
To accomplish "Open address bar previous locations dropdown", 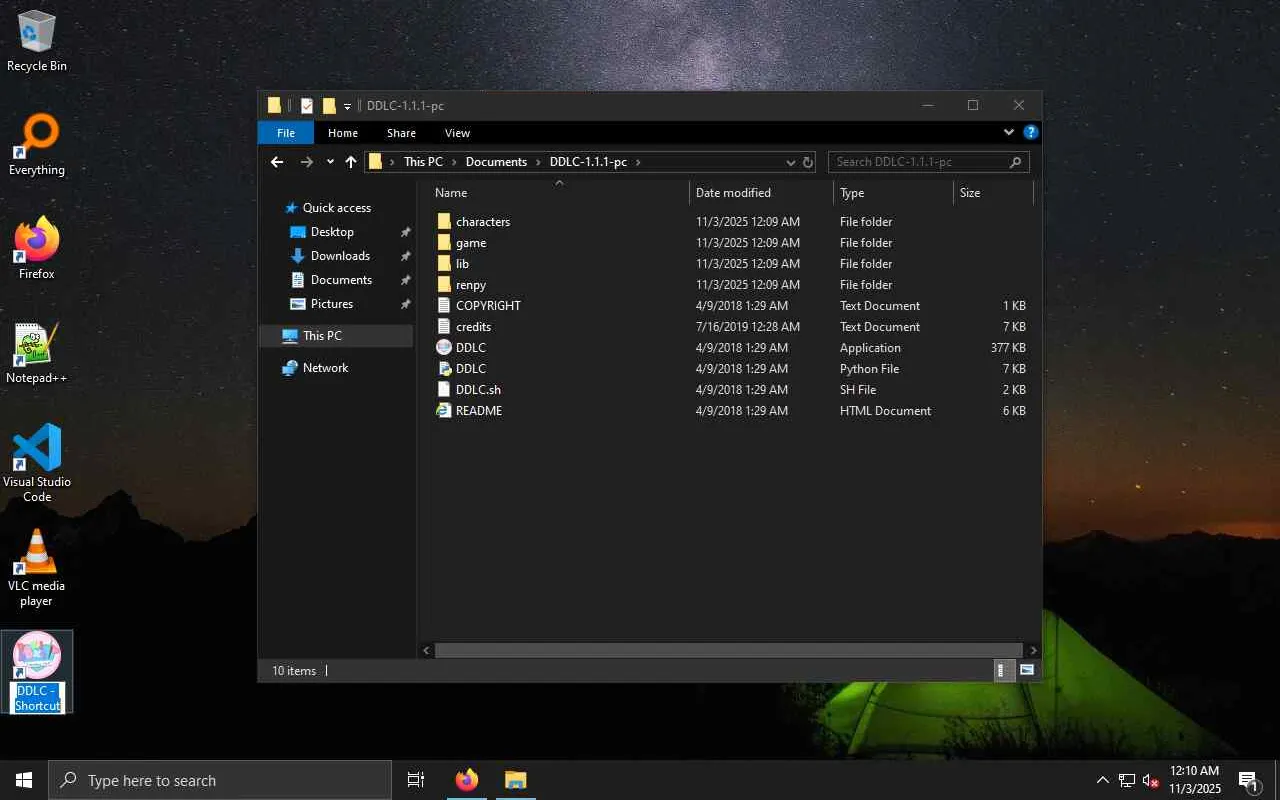I will pos(790,162).
